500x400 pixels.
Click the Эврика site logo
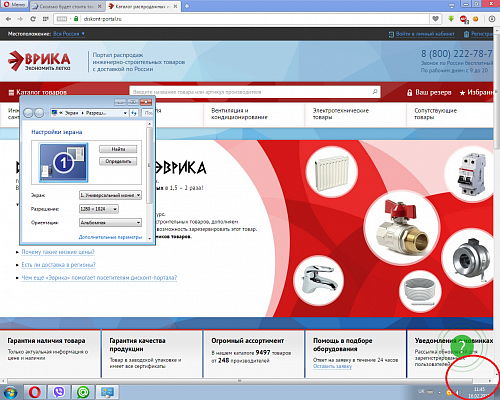coord(39,61)
